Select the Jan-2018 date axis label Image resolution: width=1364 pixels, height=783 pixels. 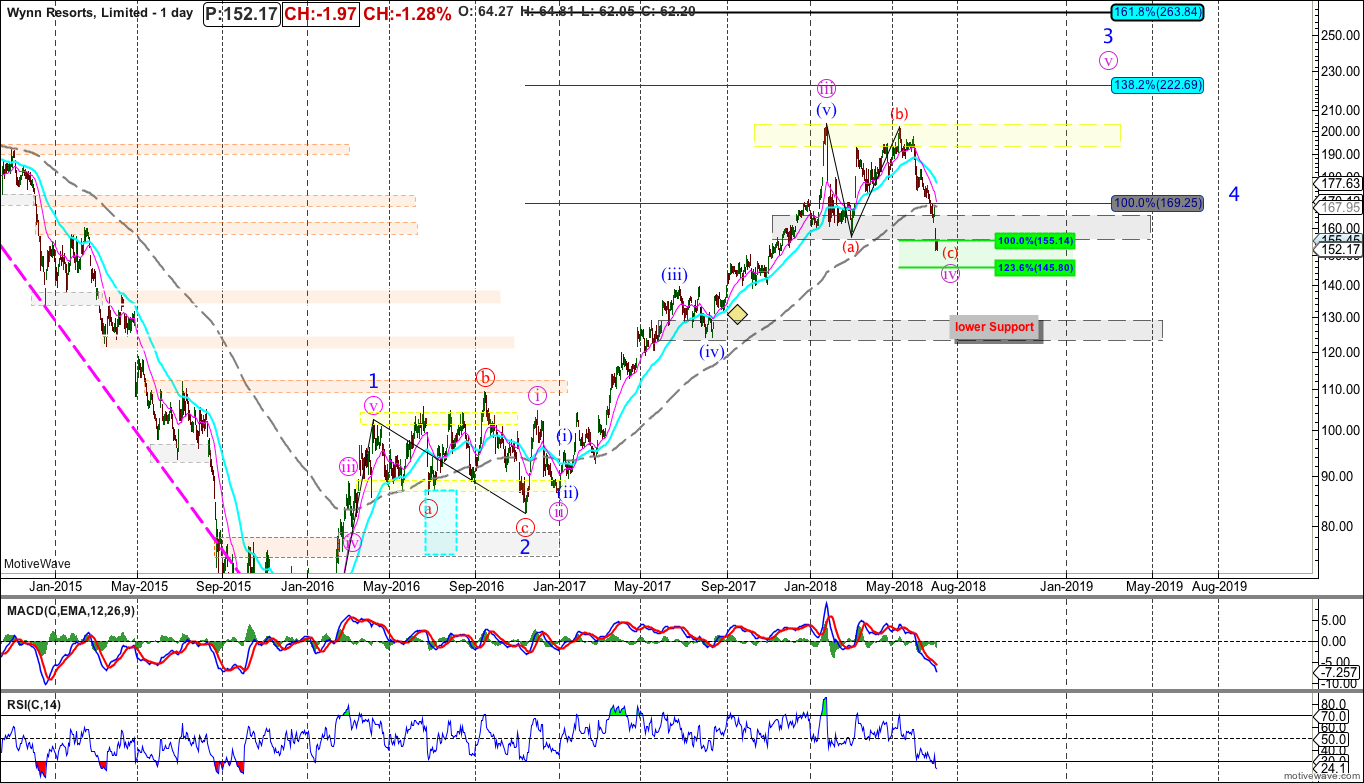pyautogui.click(x=810, y=586)
